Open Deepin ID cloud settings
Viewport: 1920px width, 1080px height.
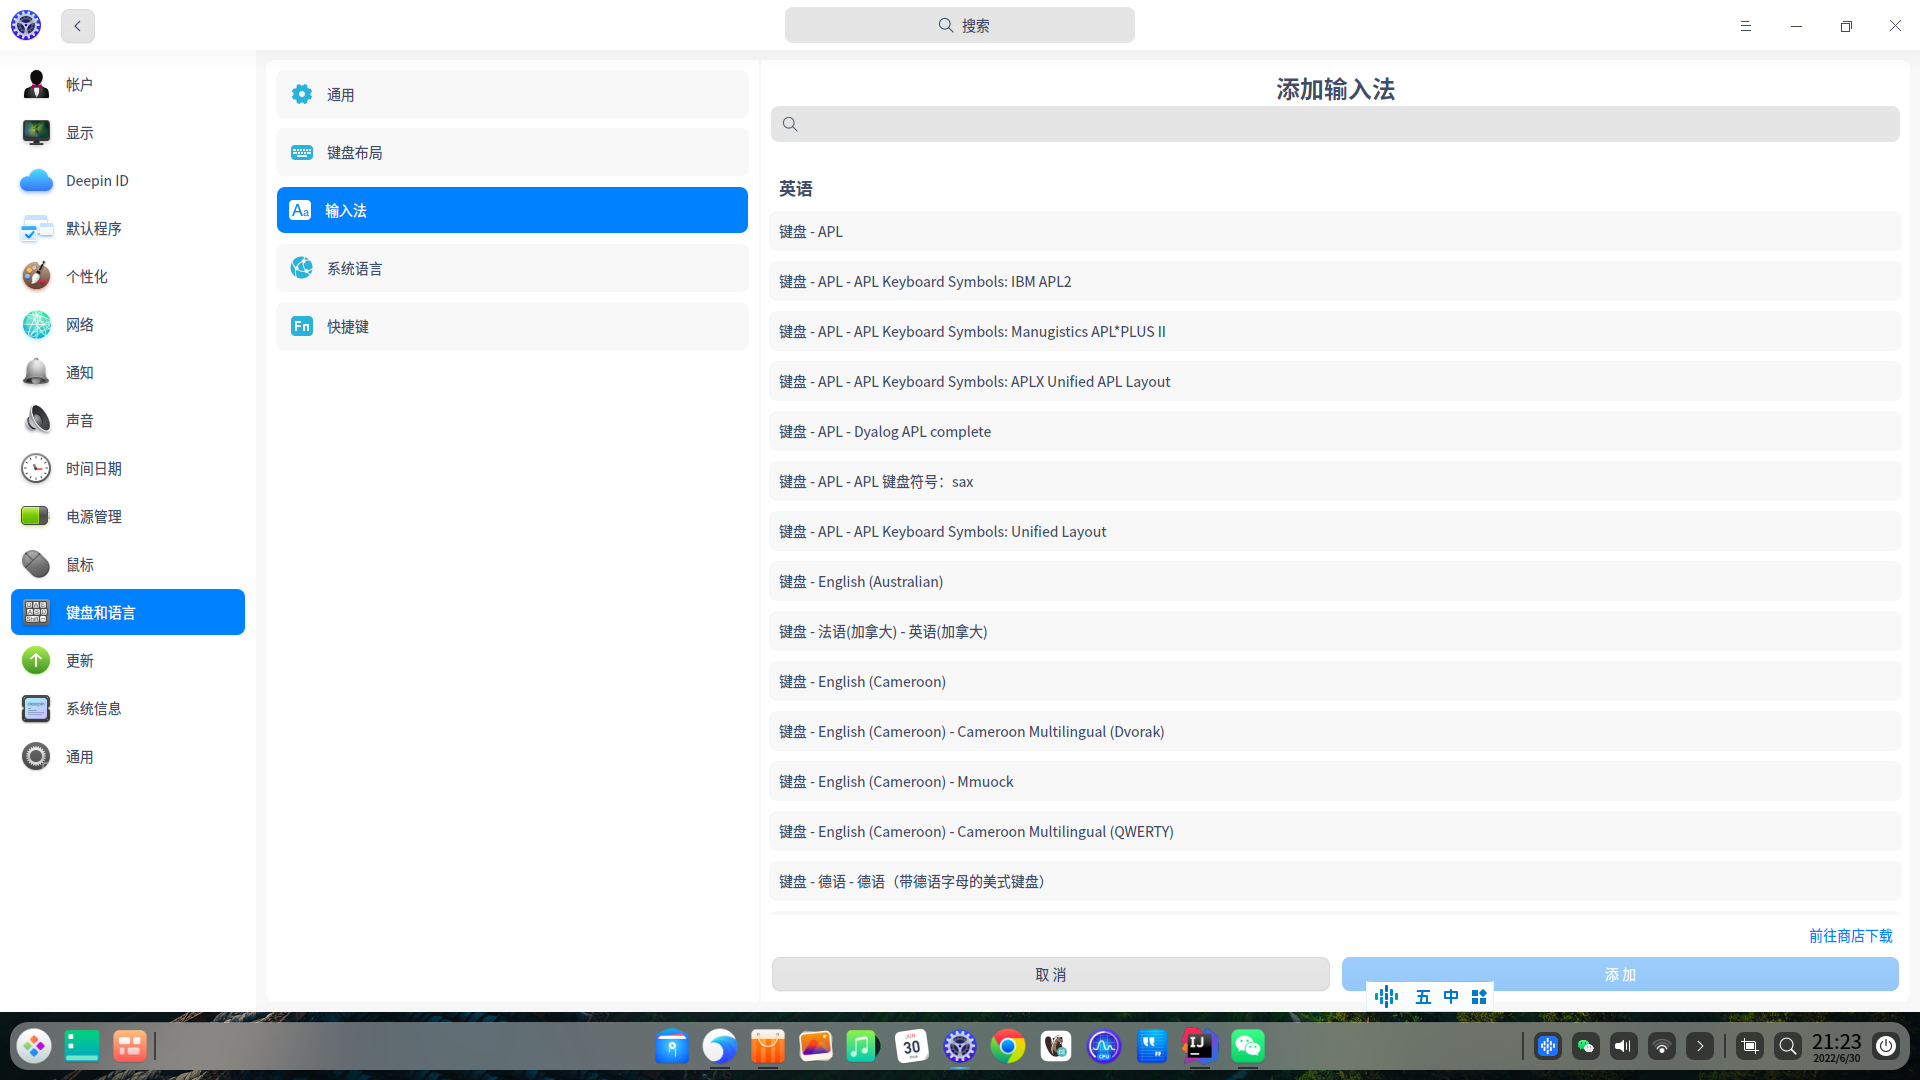pyautogui.click(x=97, y=181)
